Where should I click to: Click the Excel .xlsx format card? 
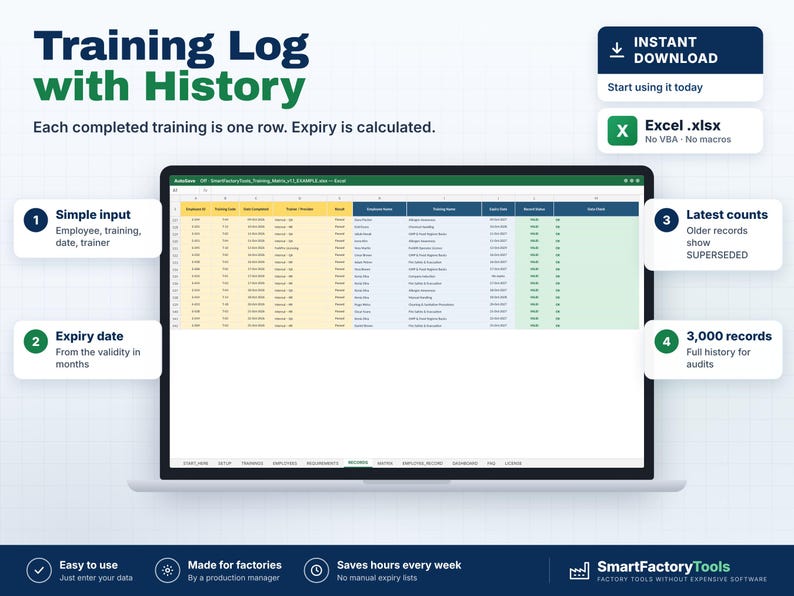680,131
